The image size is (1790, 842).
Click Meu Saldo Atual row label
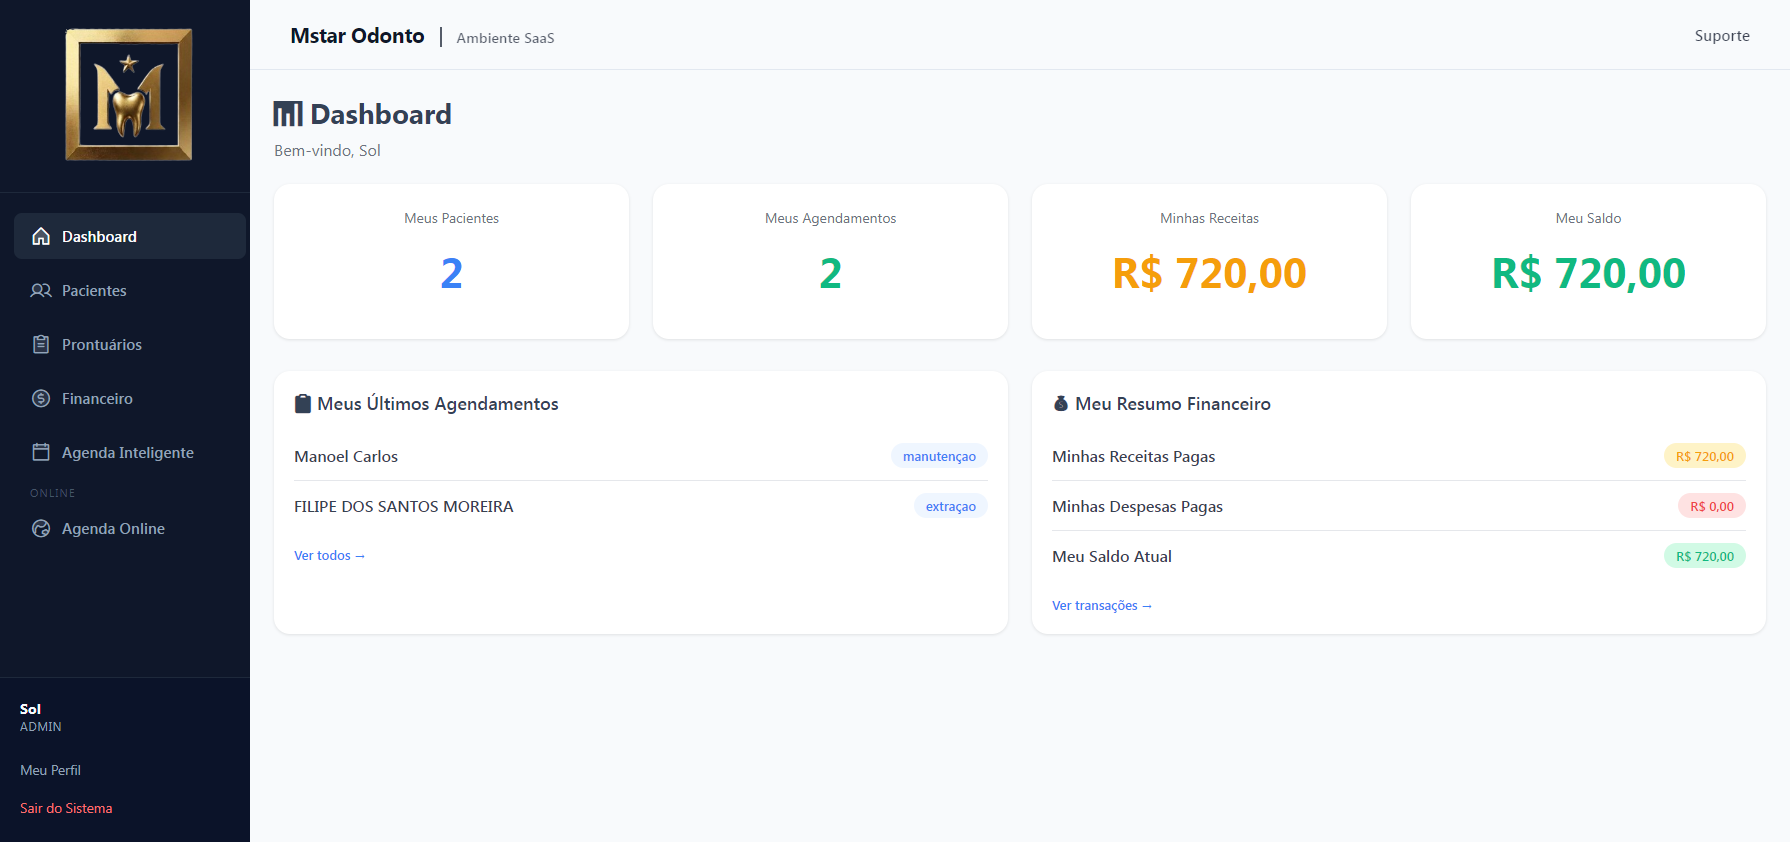1112,556
